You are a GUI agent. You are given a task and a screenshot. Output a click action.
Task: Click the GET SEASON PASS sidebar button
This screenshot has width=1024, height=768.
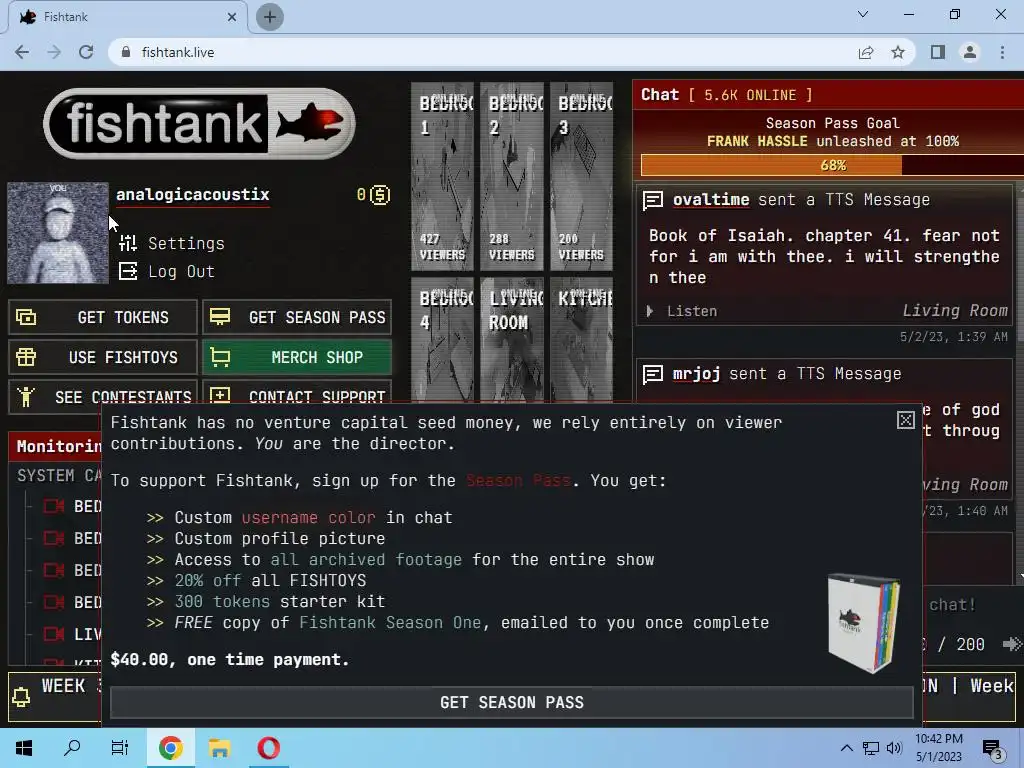coord(297,317)
